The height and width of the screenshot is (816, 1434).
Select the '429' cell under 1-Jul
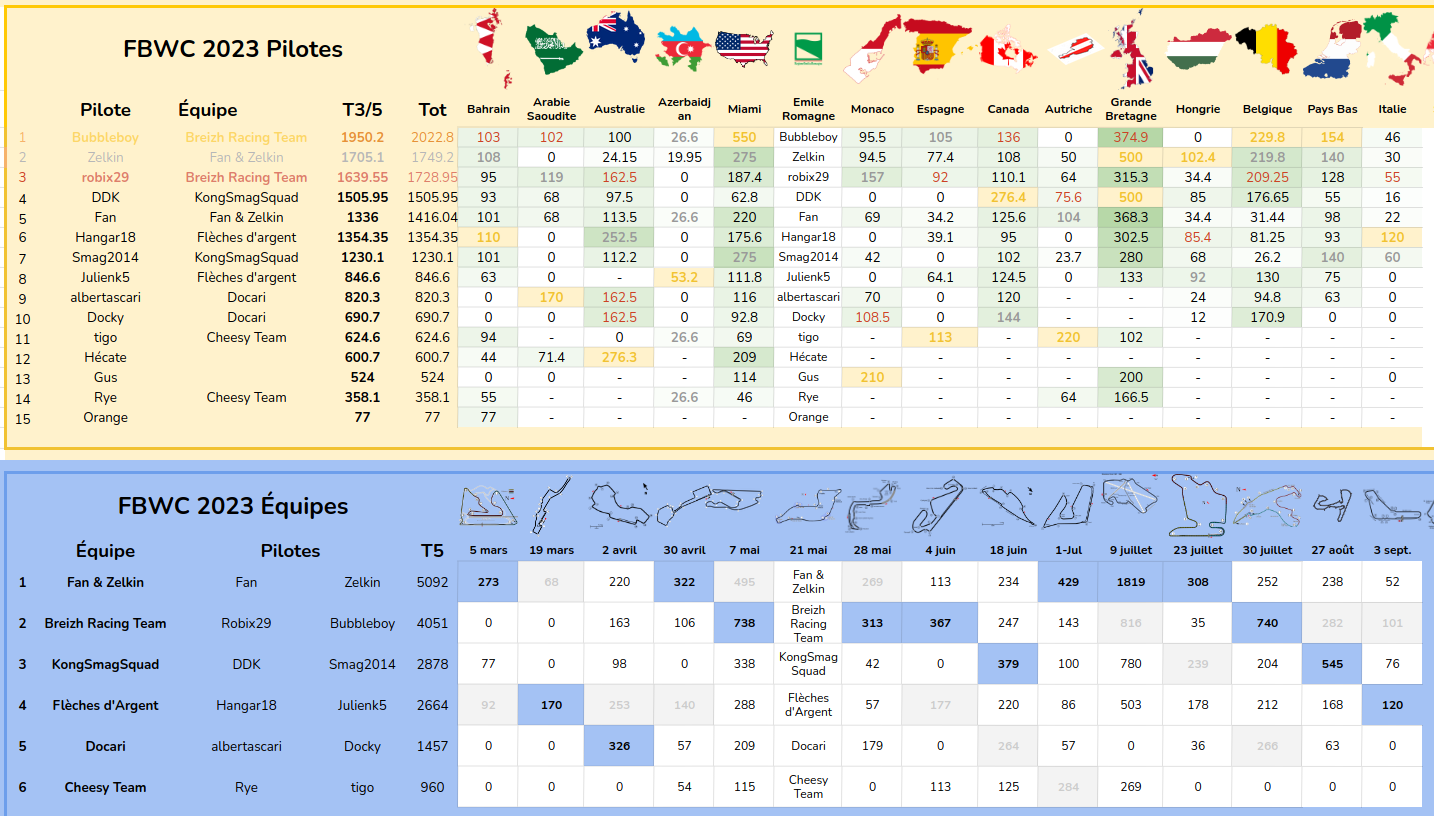point(1068,582)
